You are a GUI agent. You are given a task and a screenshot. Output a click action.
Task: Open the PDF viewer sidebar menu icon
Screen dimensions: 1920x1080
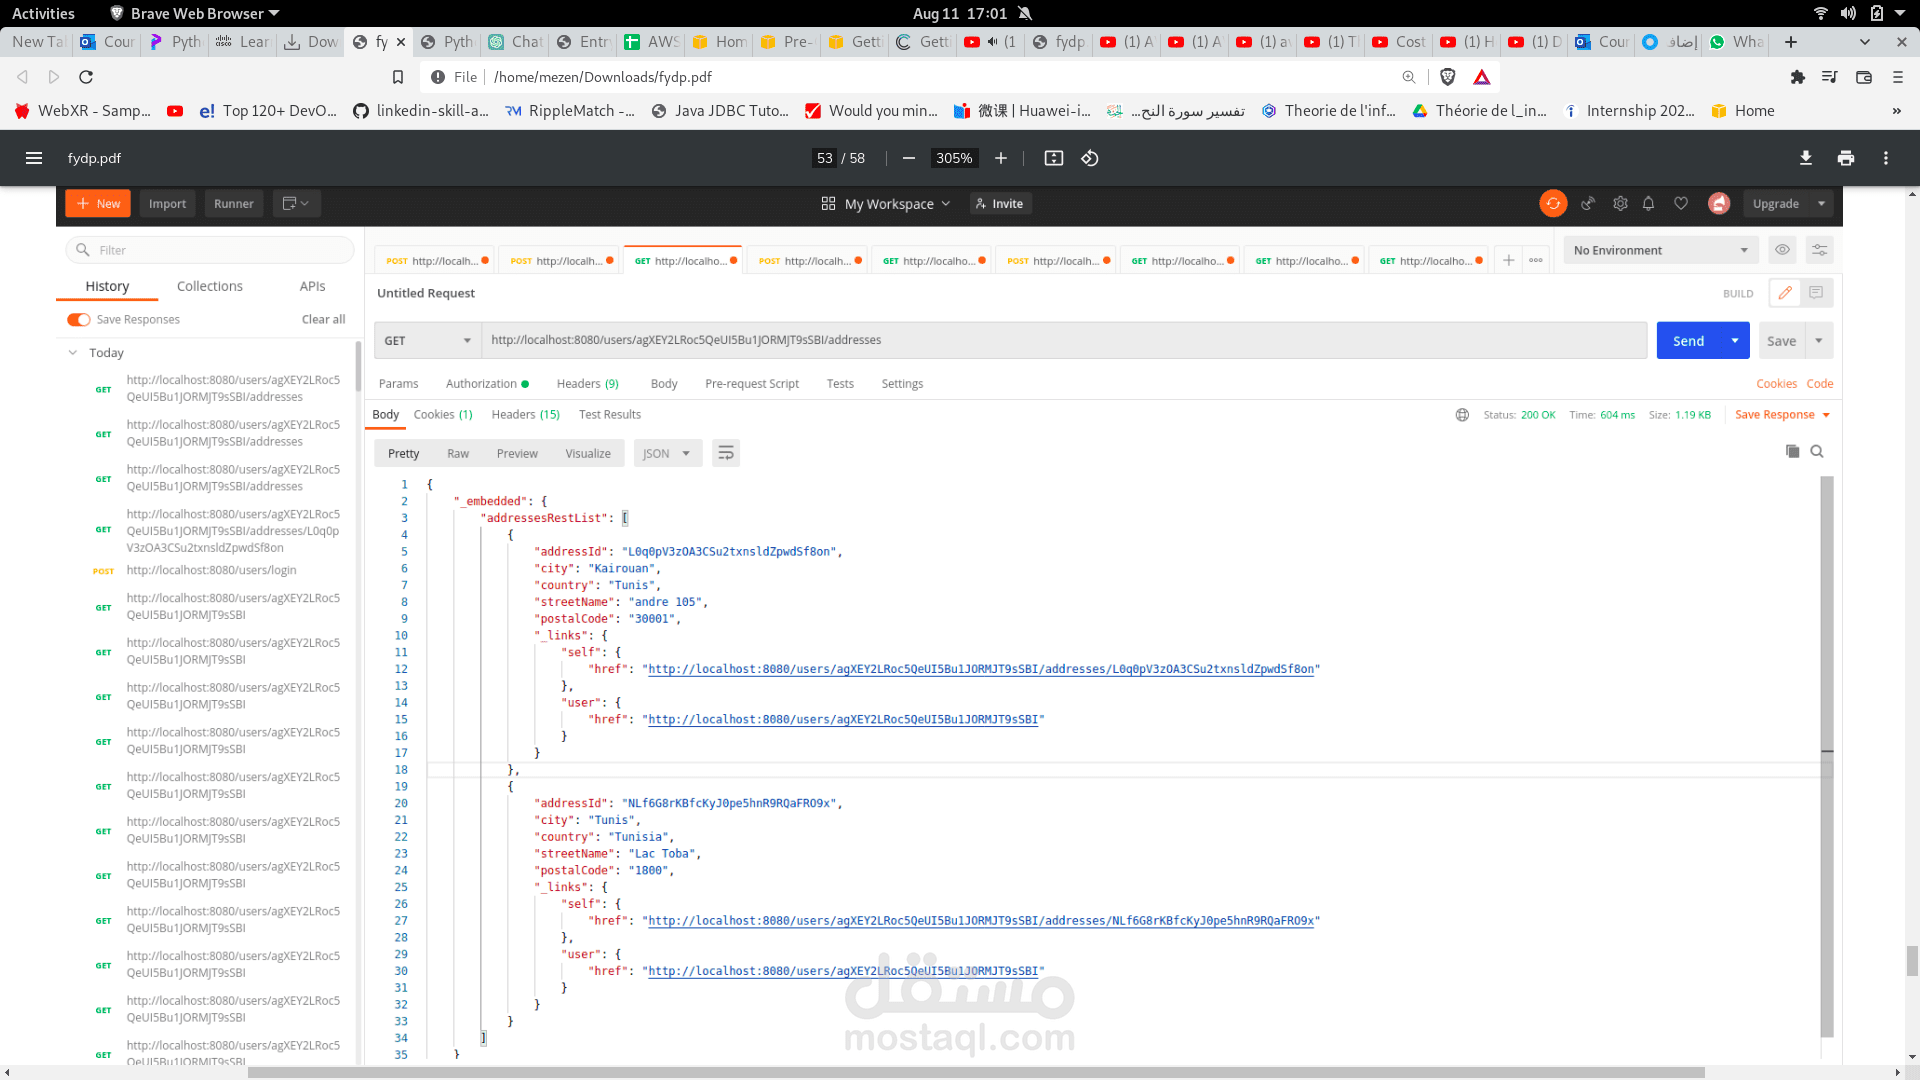point(34,158)
